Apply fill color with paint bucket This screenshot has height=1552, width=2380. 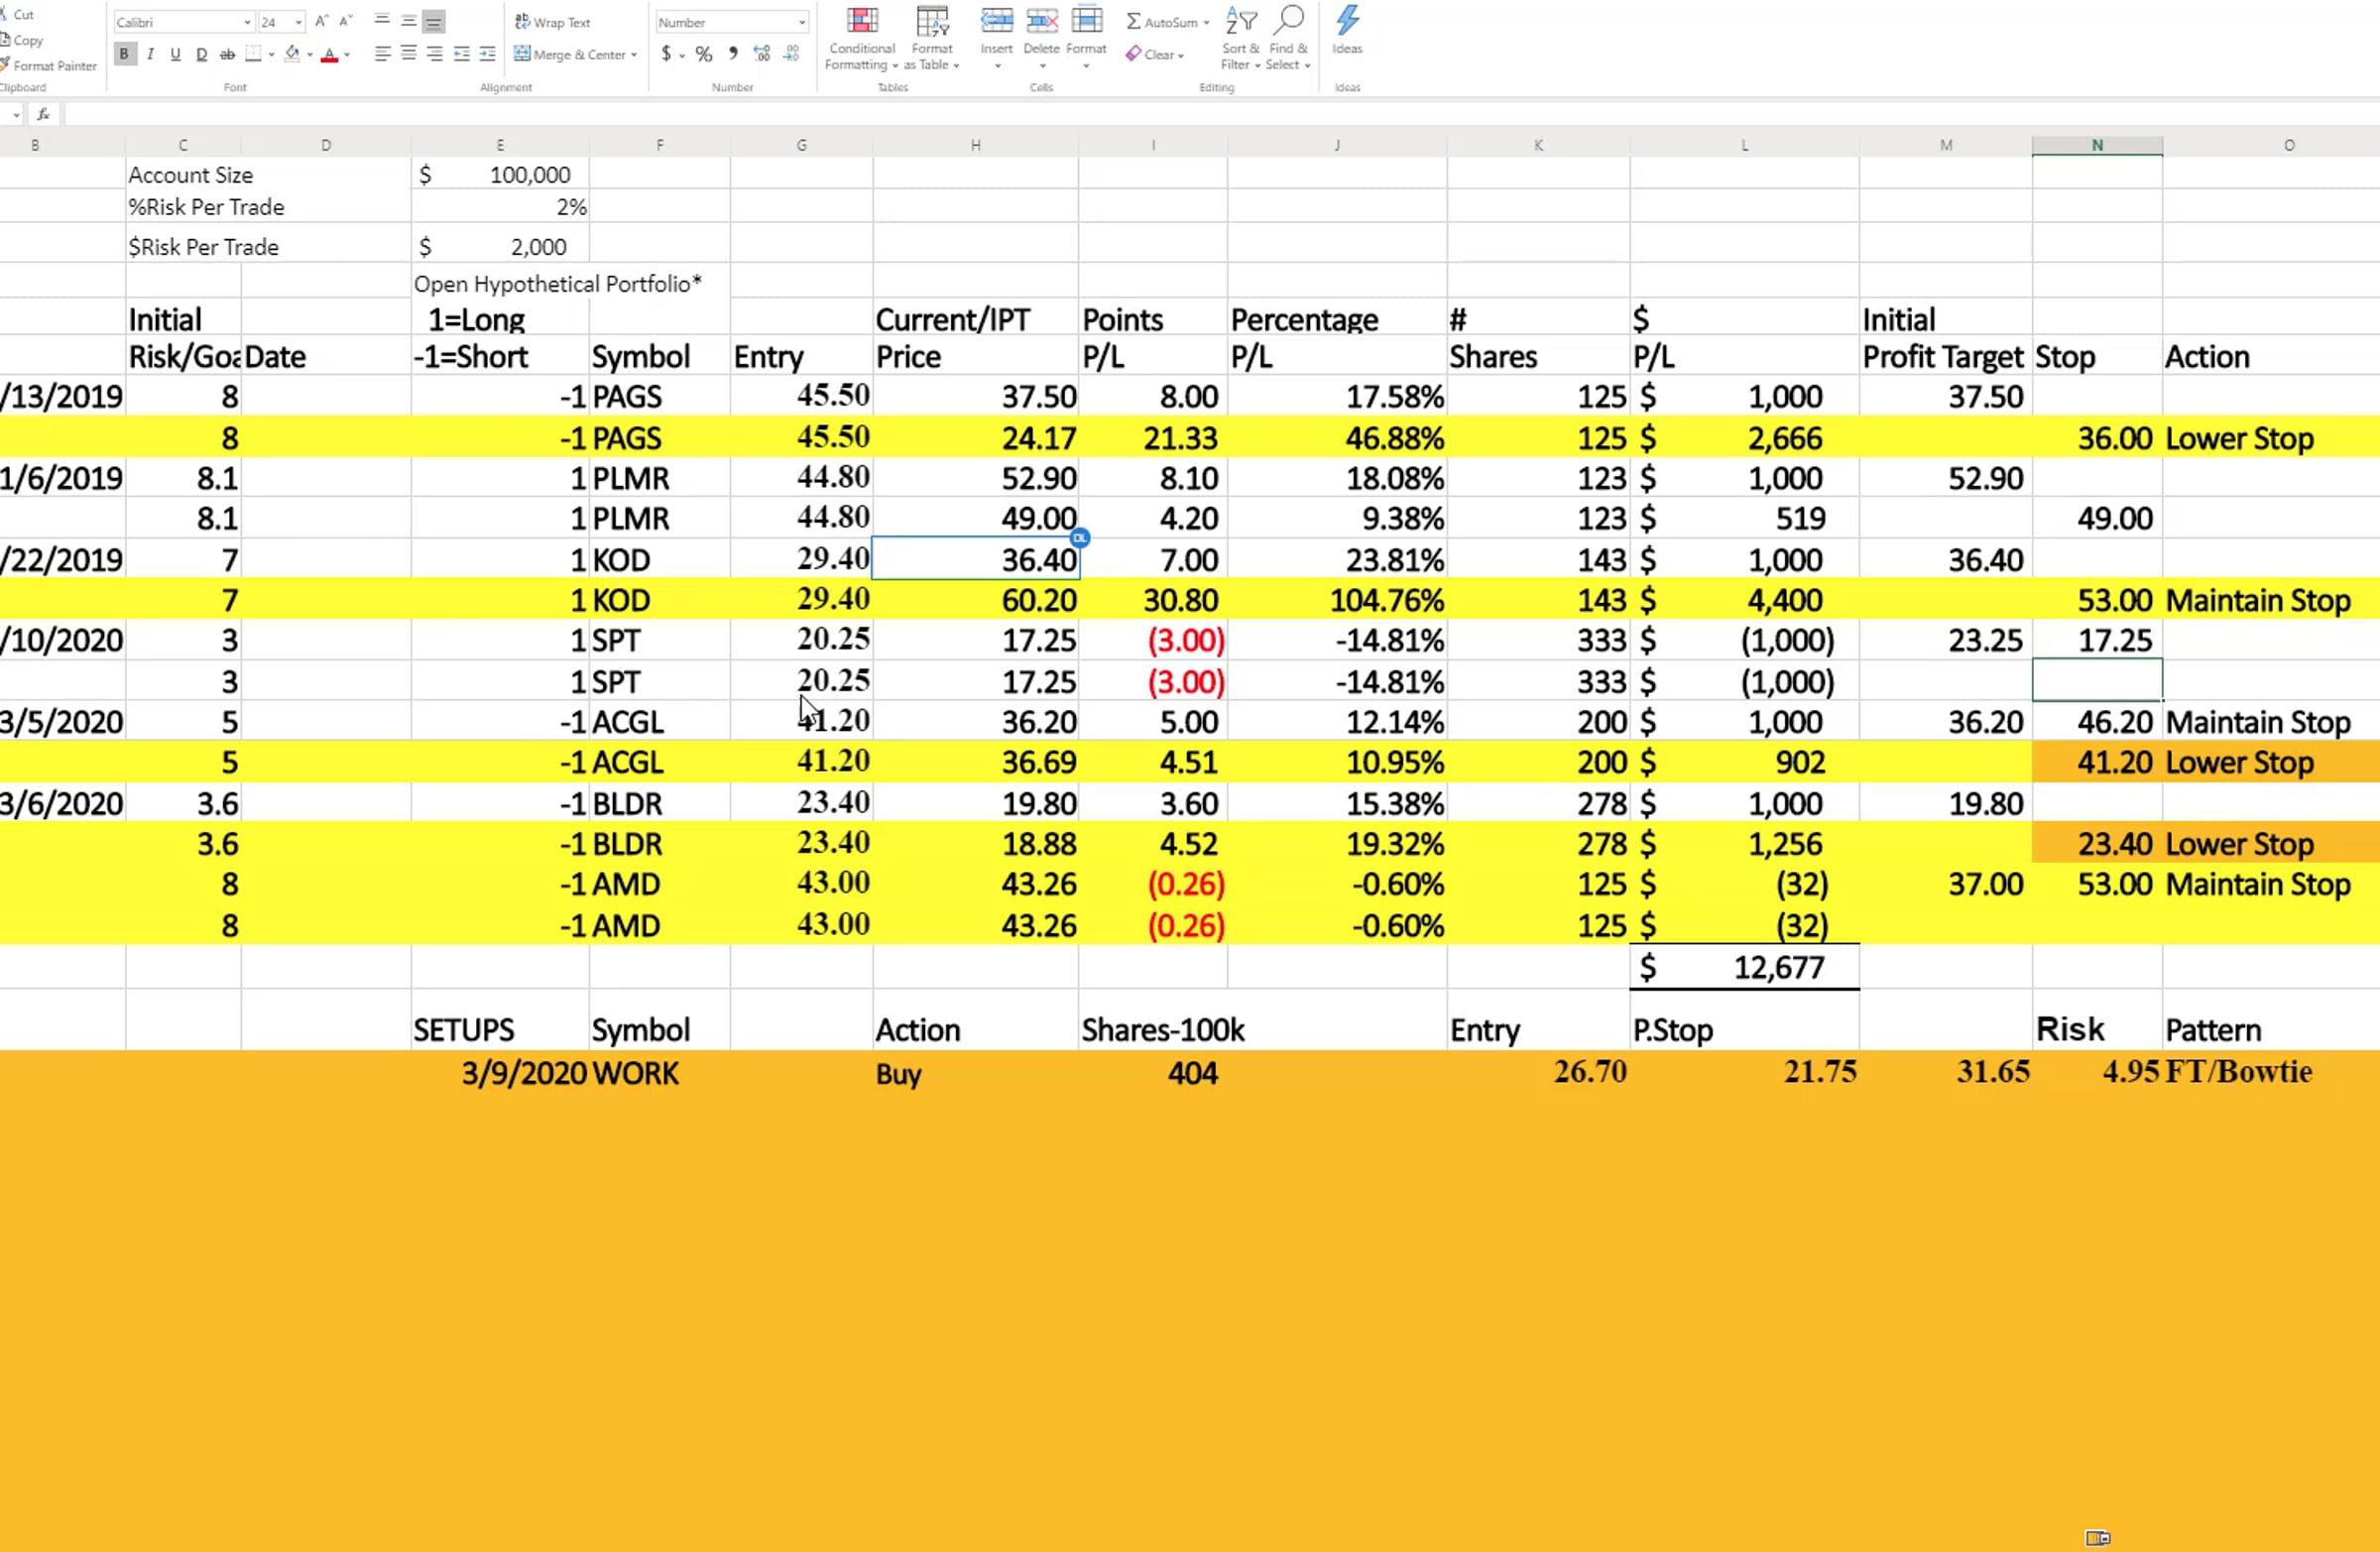pos(292,54)
